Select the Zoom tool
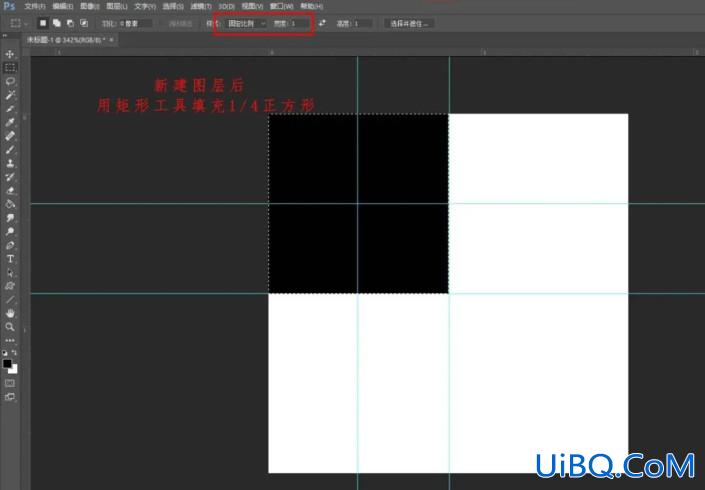This screenshot has height=490, width=705. point(10,327)
